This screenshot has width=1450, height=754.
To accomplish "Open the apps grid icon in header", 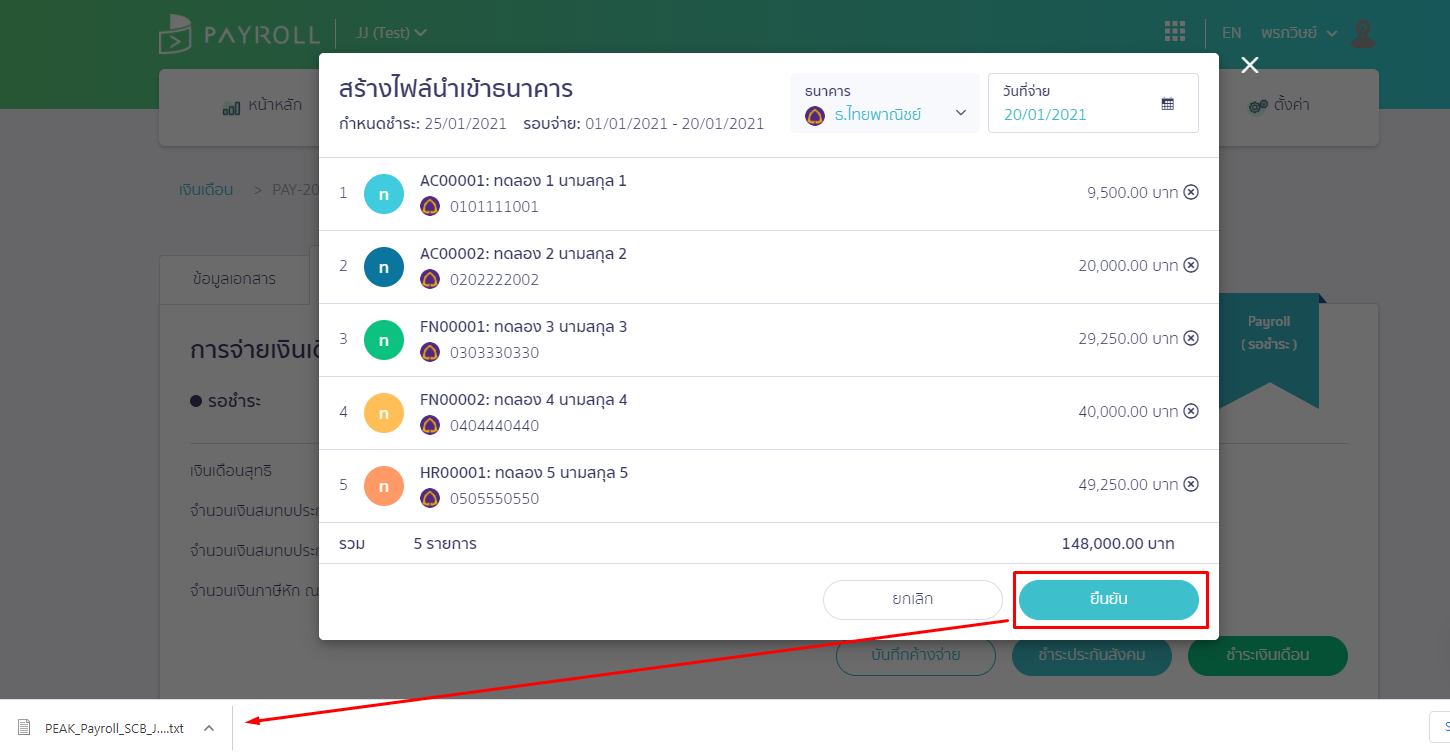I will click(x=1175, y=32).
